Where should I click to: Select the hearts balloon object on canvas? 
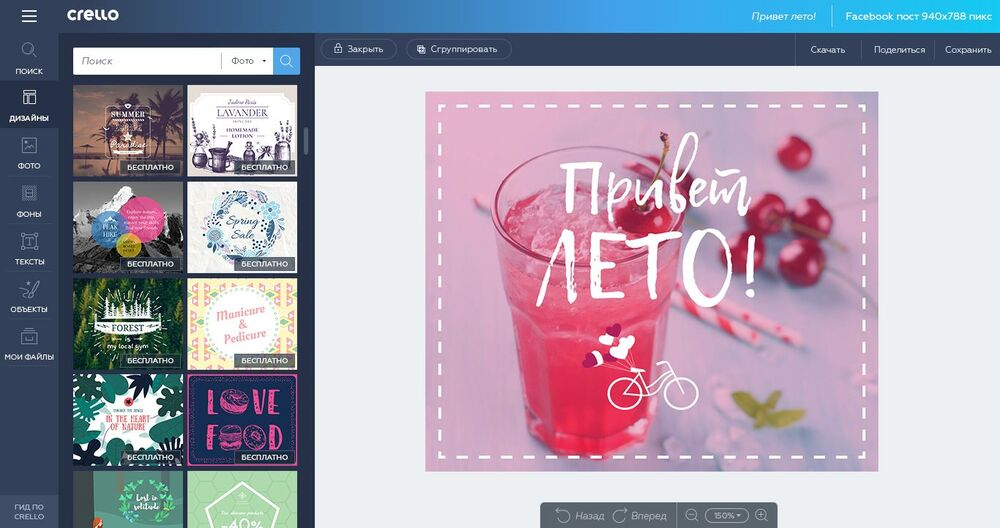pos(608,346)
